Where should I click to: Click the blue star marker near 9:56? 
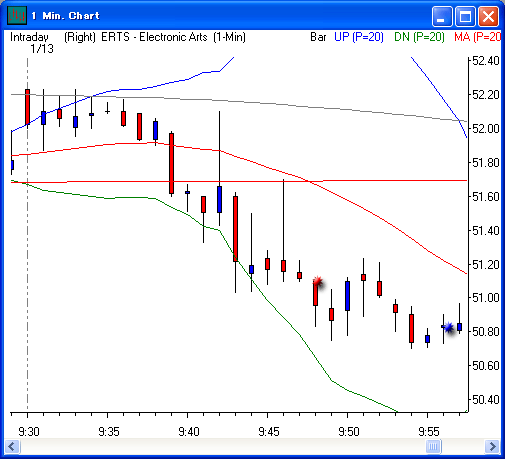point(449,328)
